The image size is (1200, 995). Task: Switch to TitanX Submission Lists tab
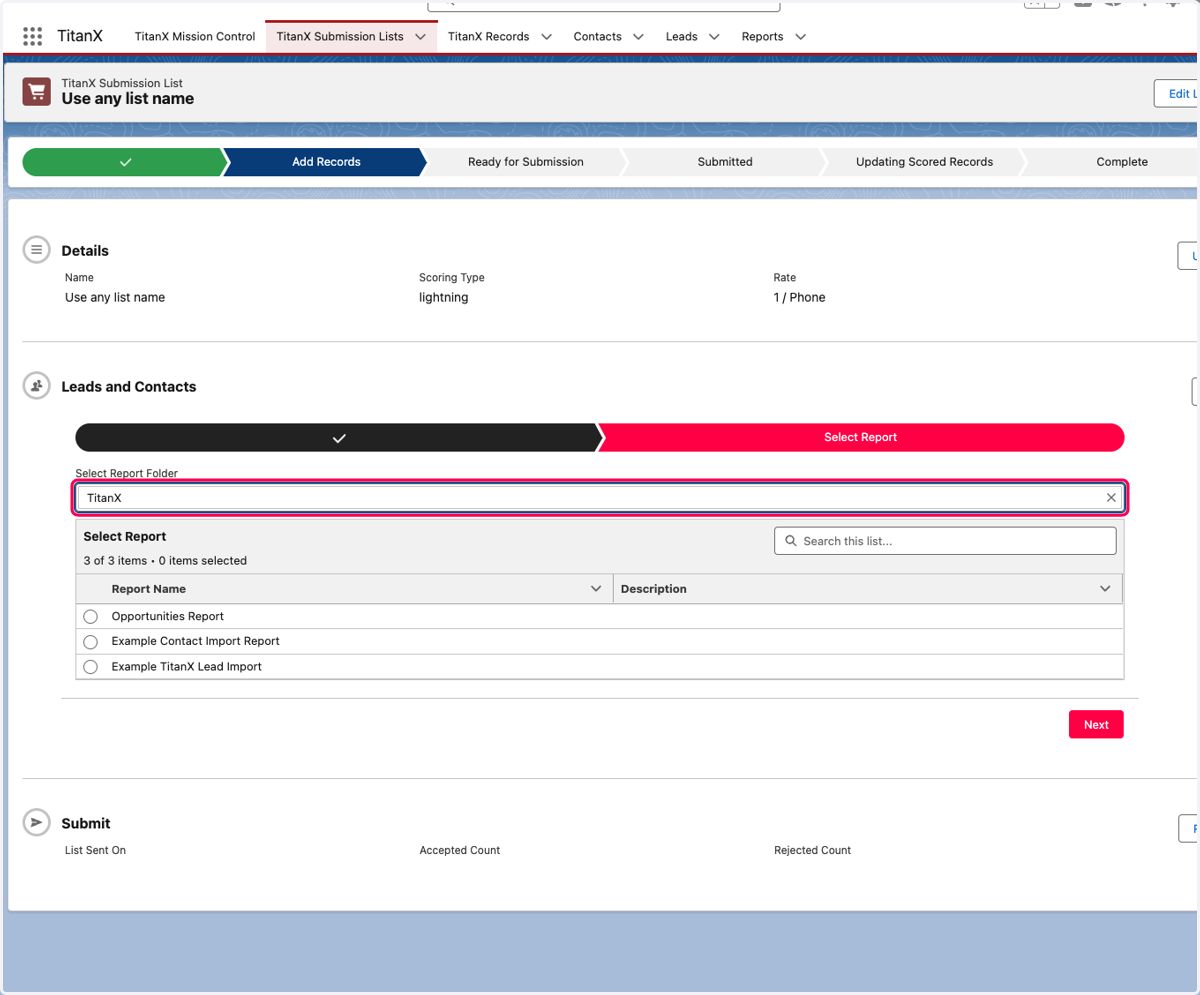[340, 36]
